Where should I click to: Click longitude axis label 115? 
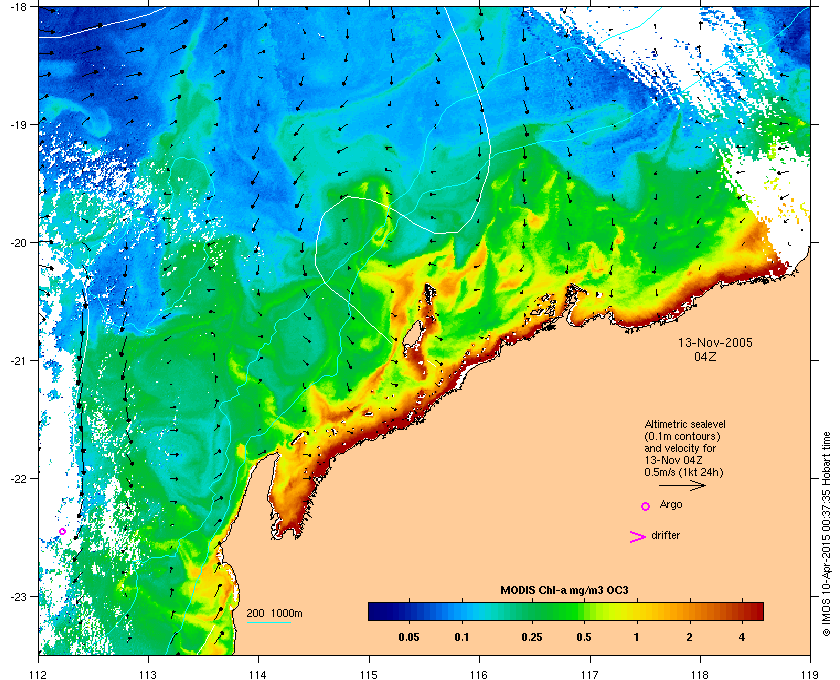pos(369,675)
